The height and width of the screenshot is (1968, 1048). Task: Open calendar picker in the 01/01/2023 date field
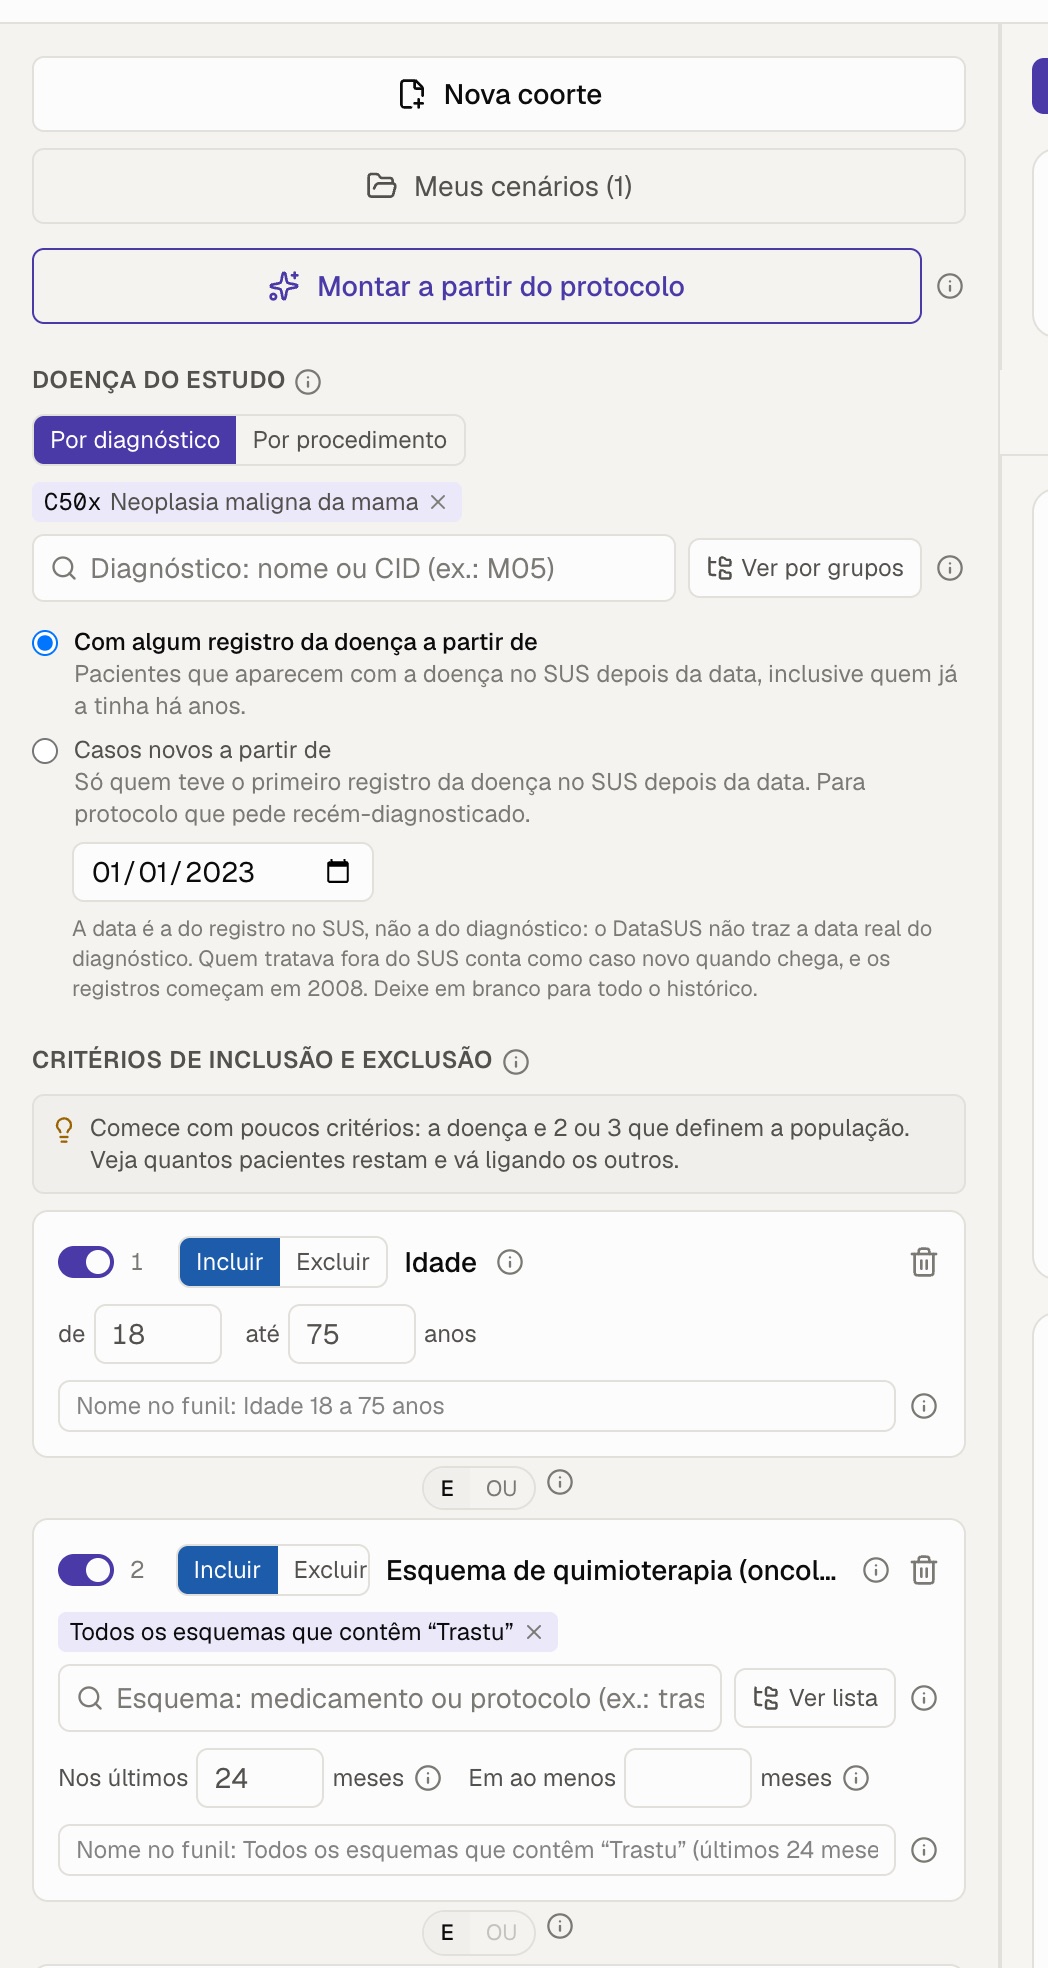[x=338, y=872]
